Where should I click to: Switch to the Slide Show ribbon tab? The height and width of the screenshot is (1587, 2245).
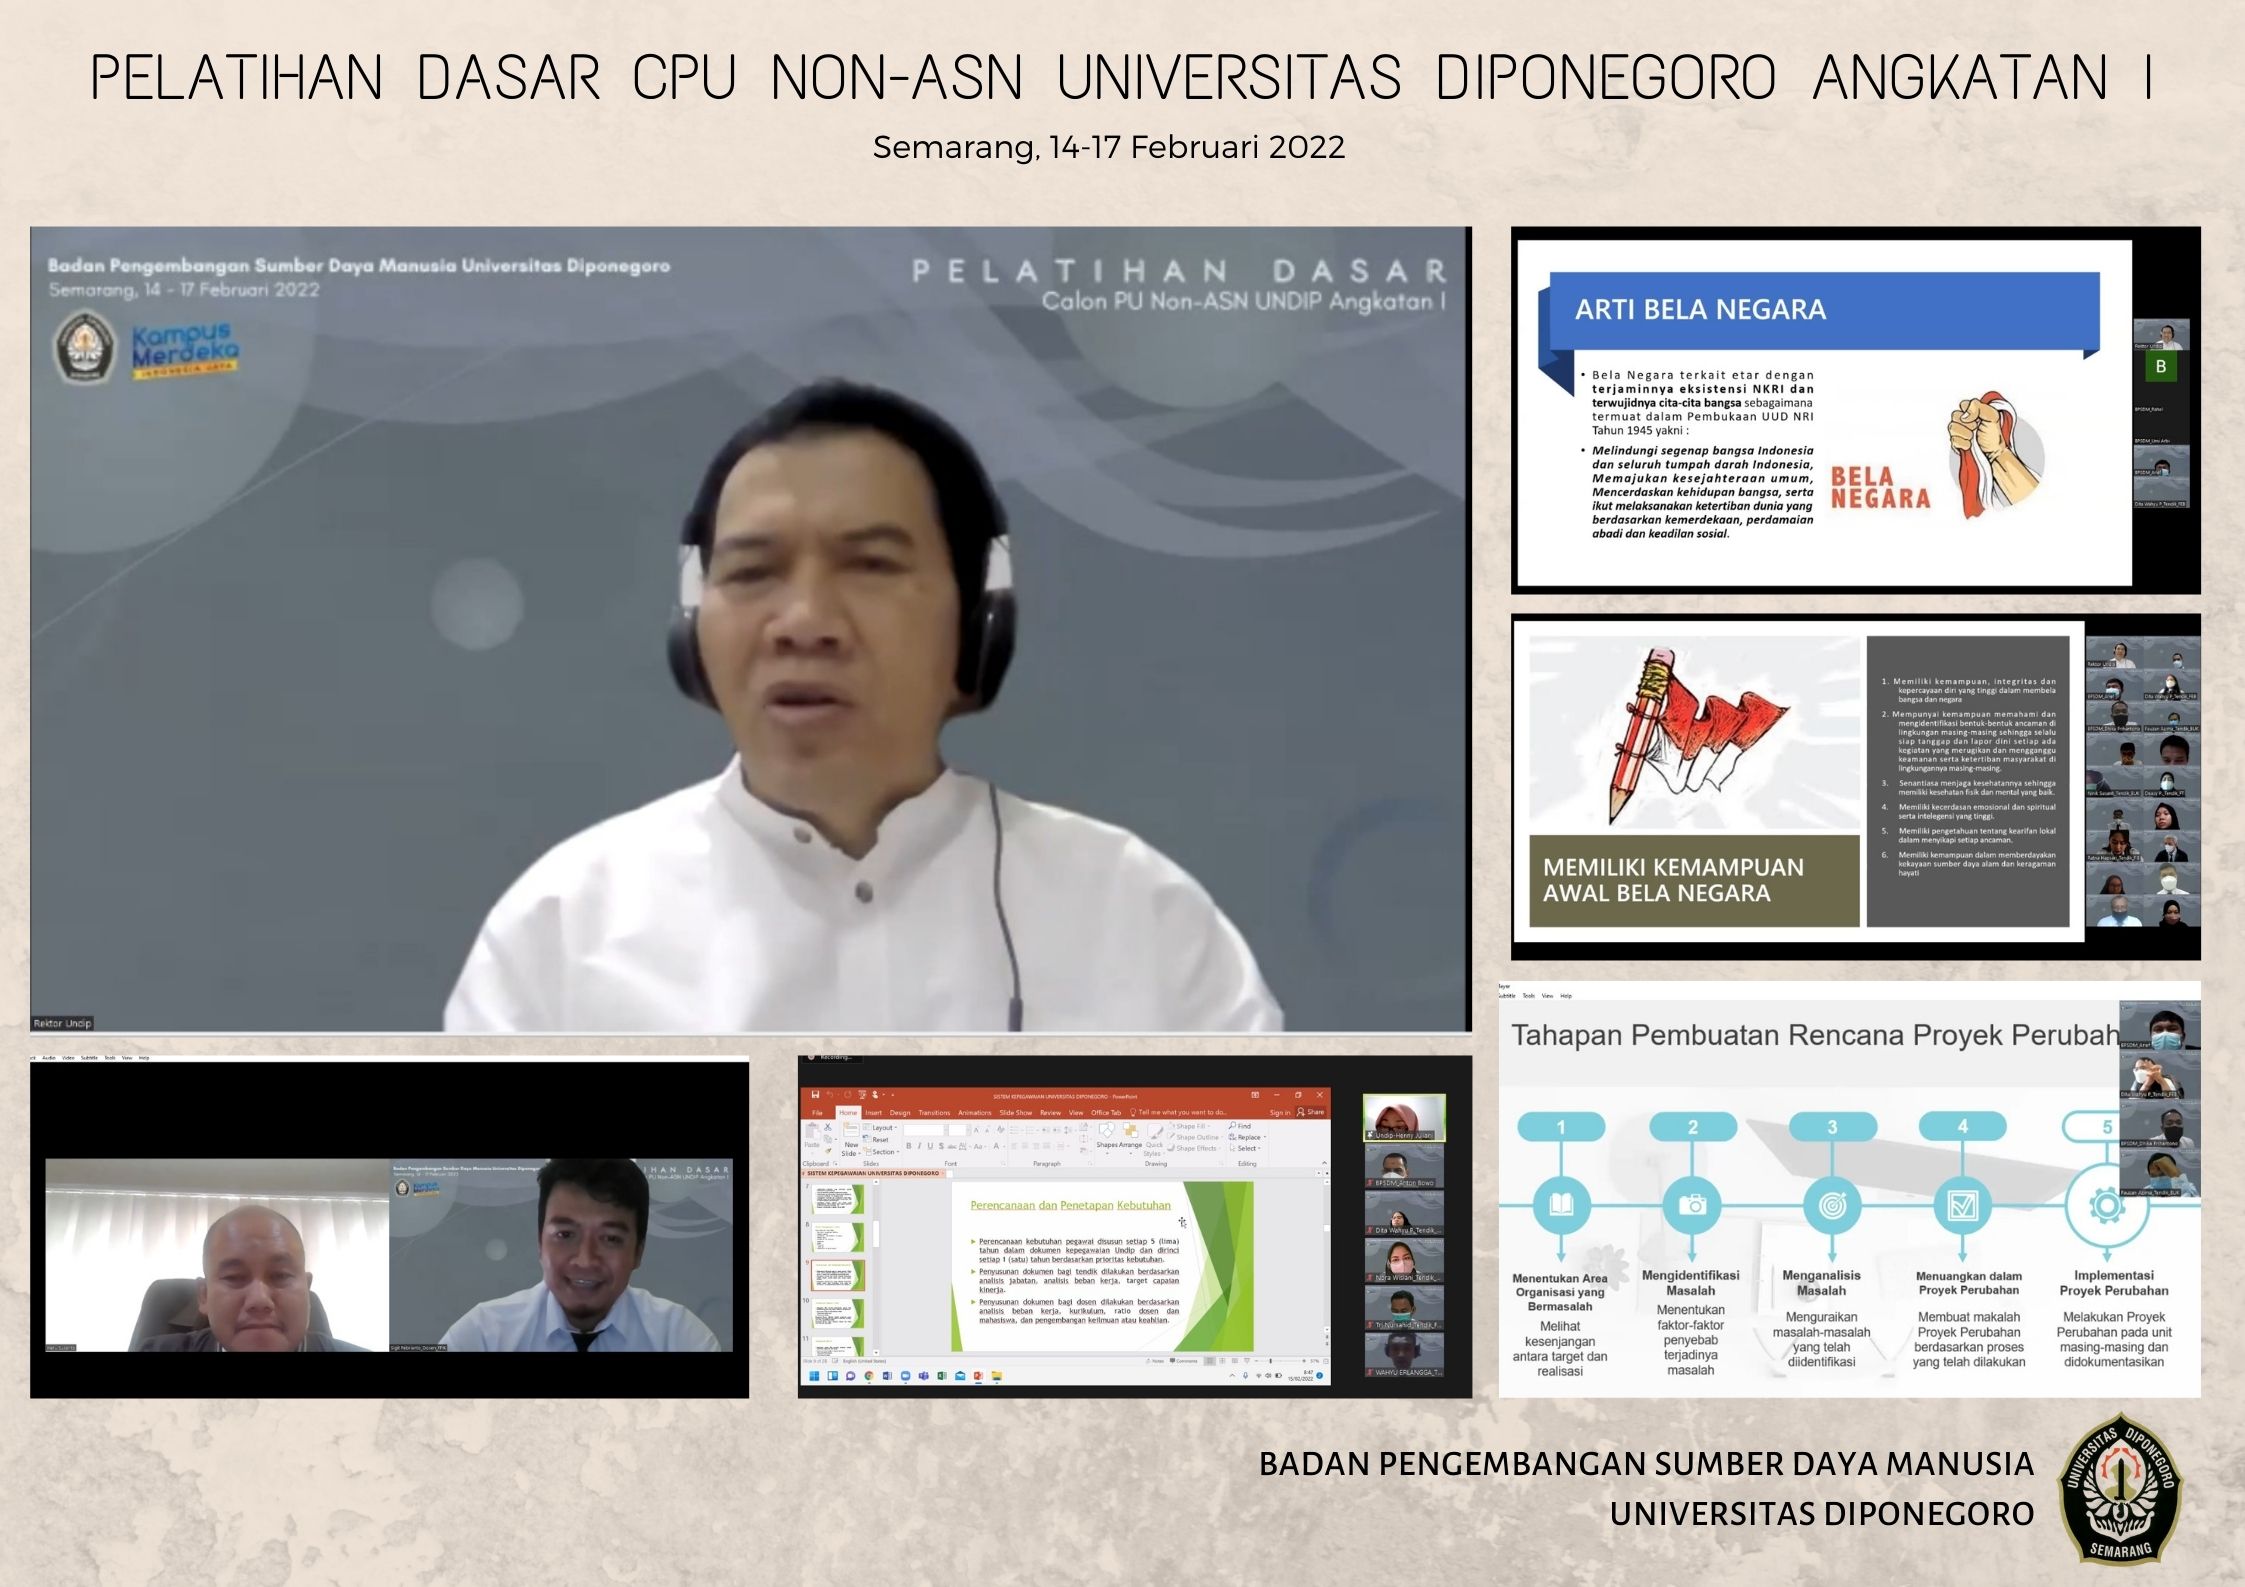[x=1016, y=1112]
